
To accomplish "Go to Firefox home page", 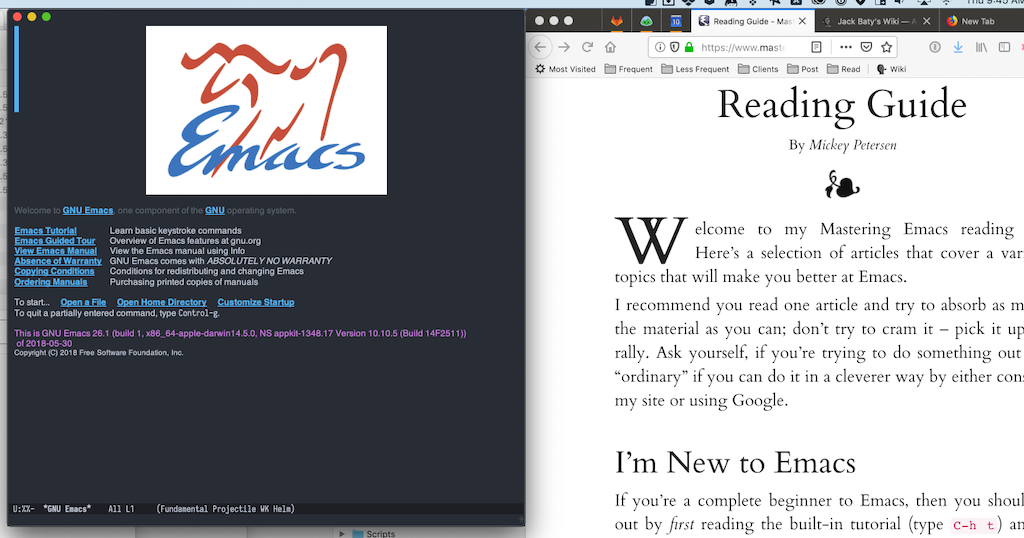I will point(610,47).
